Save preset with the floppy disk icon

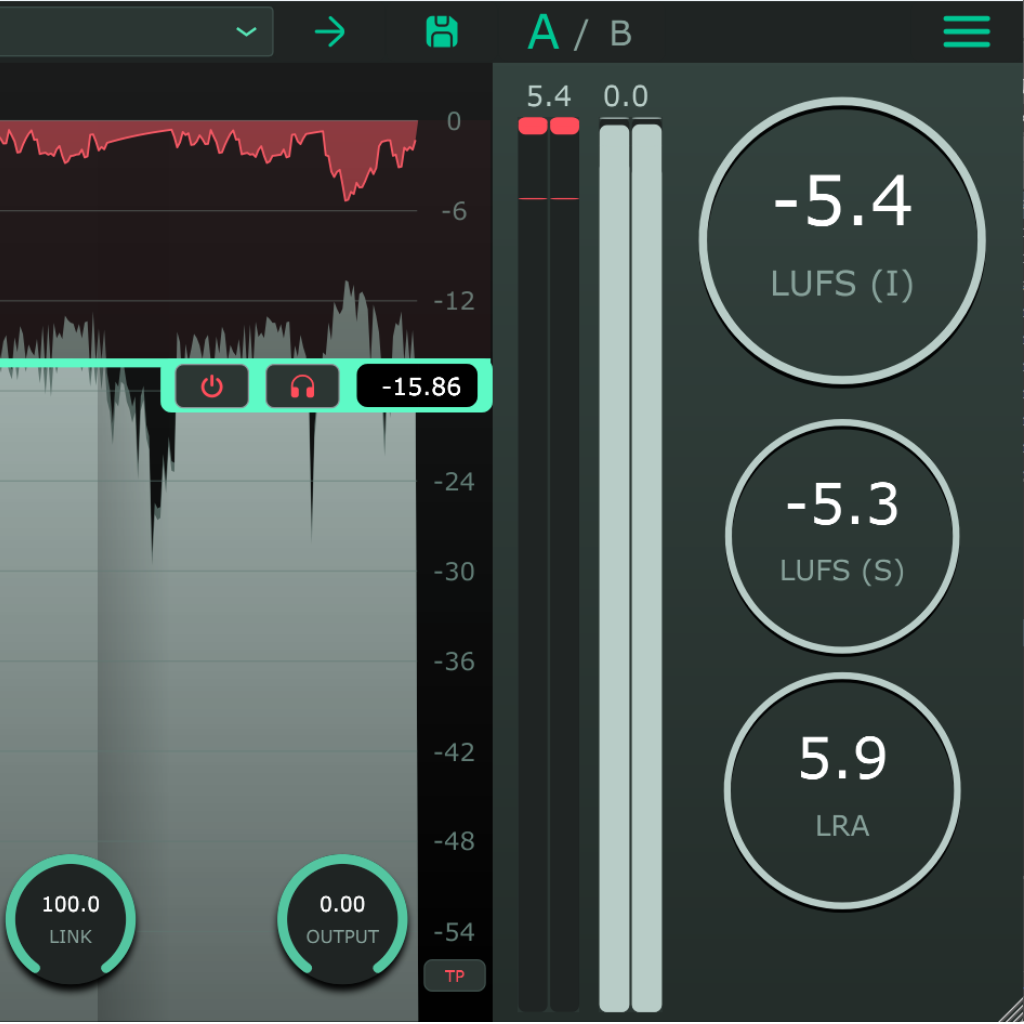point(441,32)
